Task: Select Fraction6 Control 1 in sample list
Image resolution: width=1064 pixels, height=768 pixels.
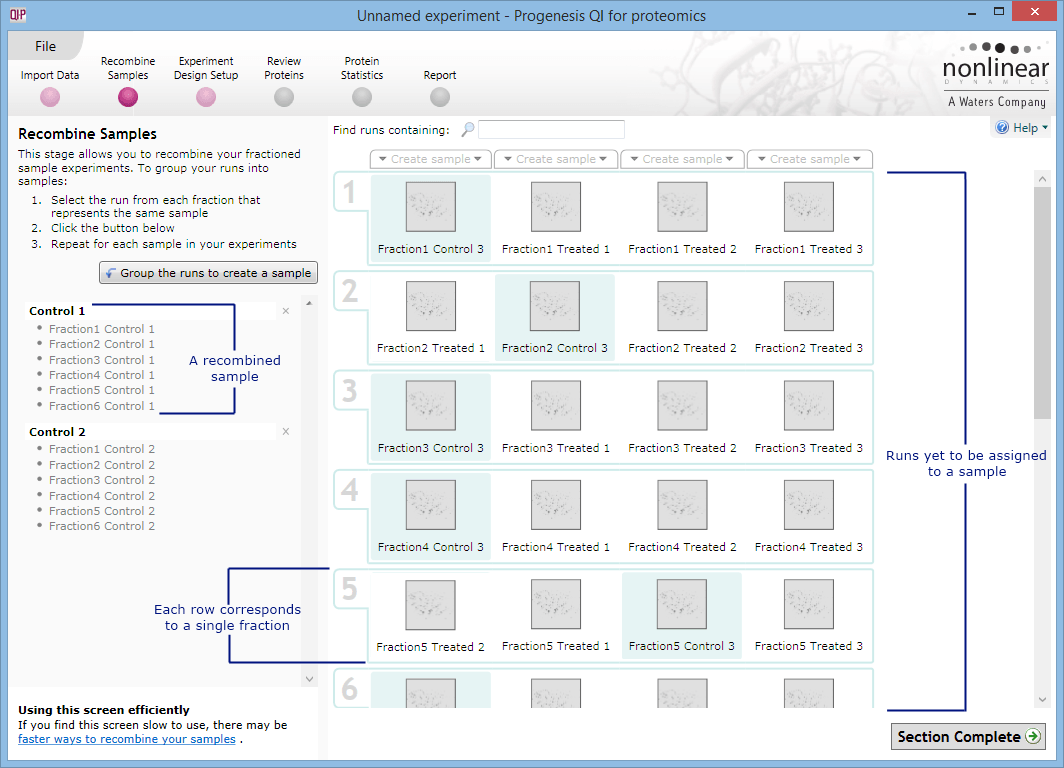Action: pos(102,406)
